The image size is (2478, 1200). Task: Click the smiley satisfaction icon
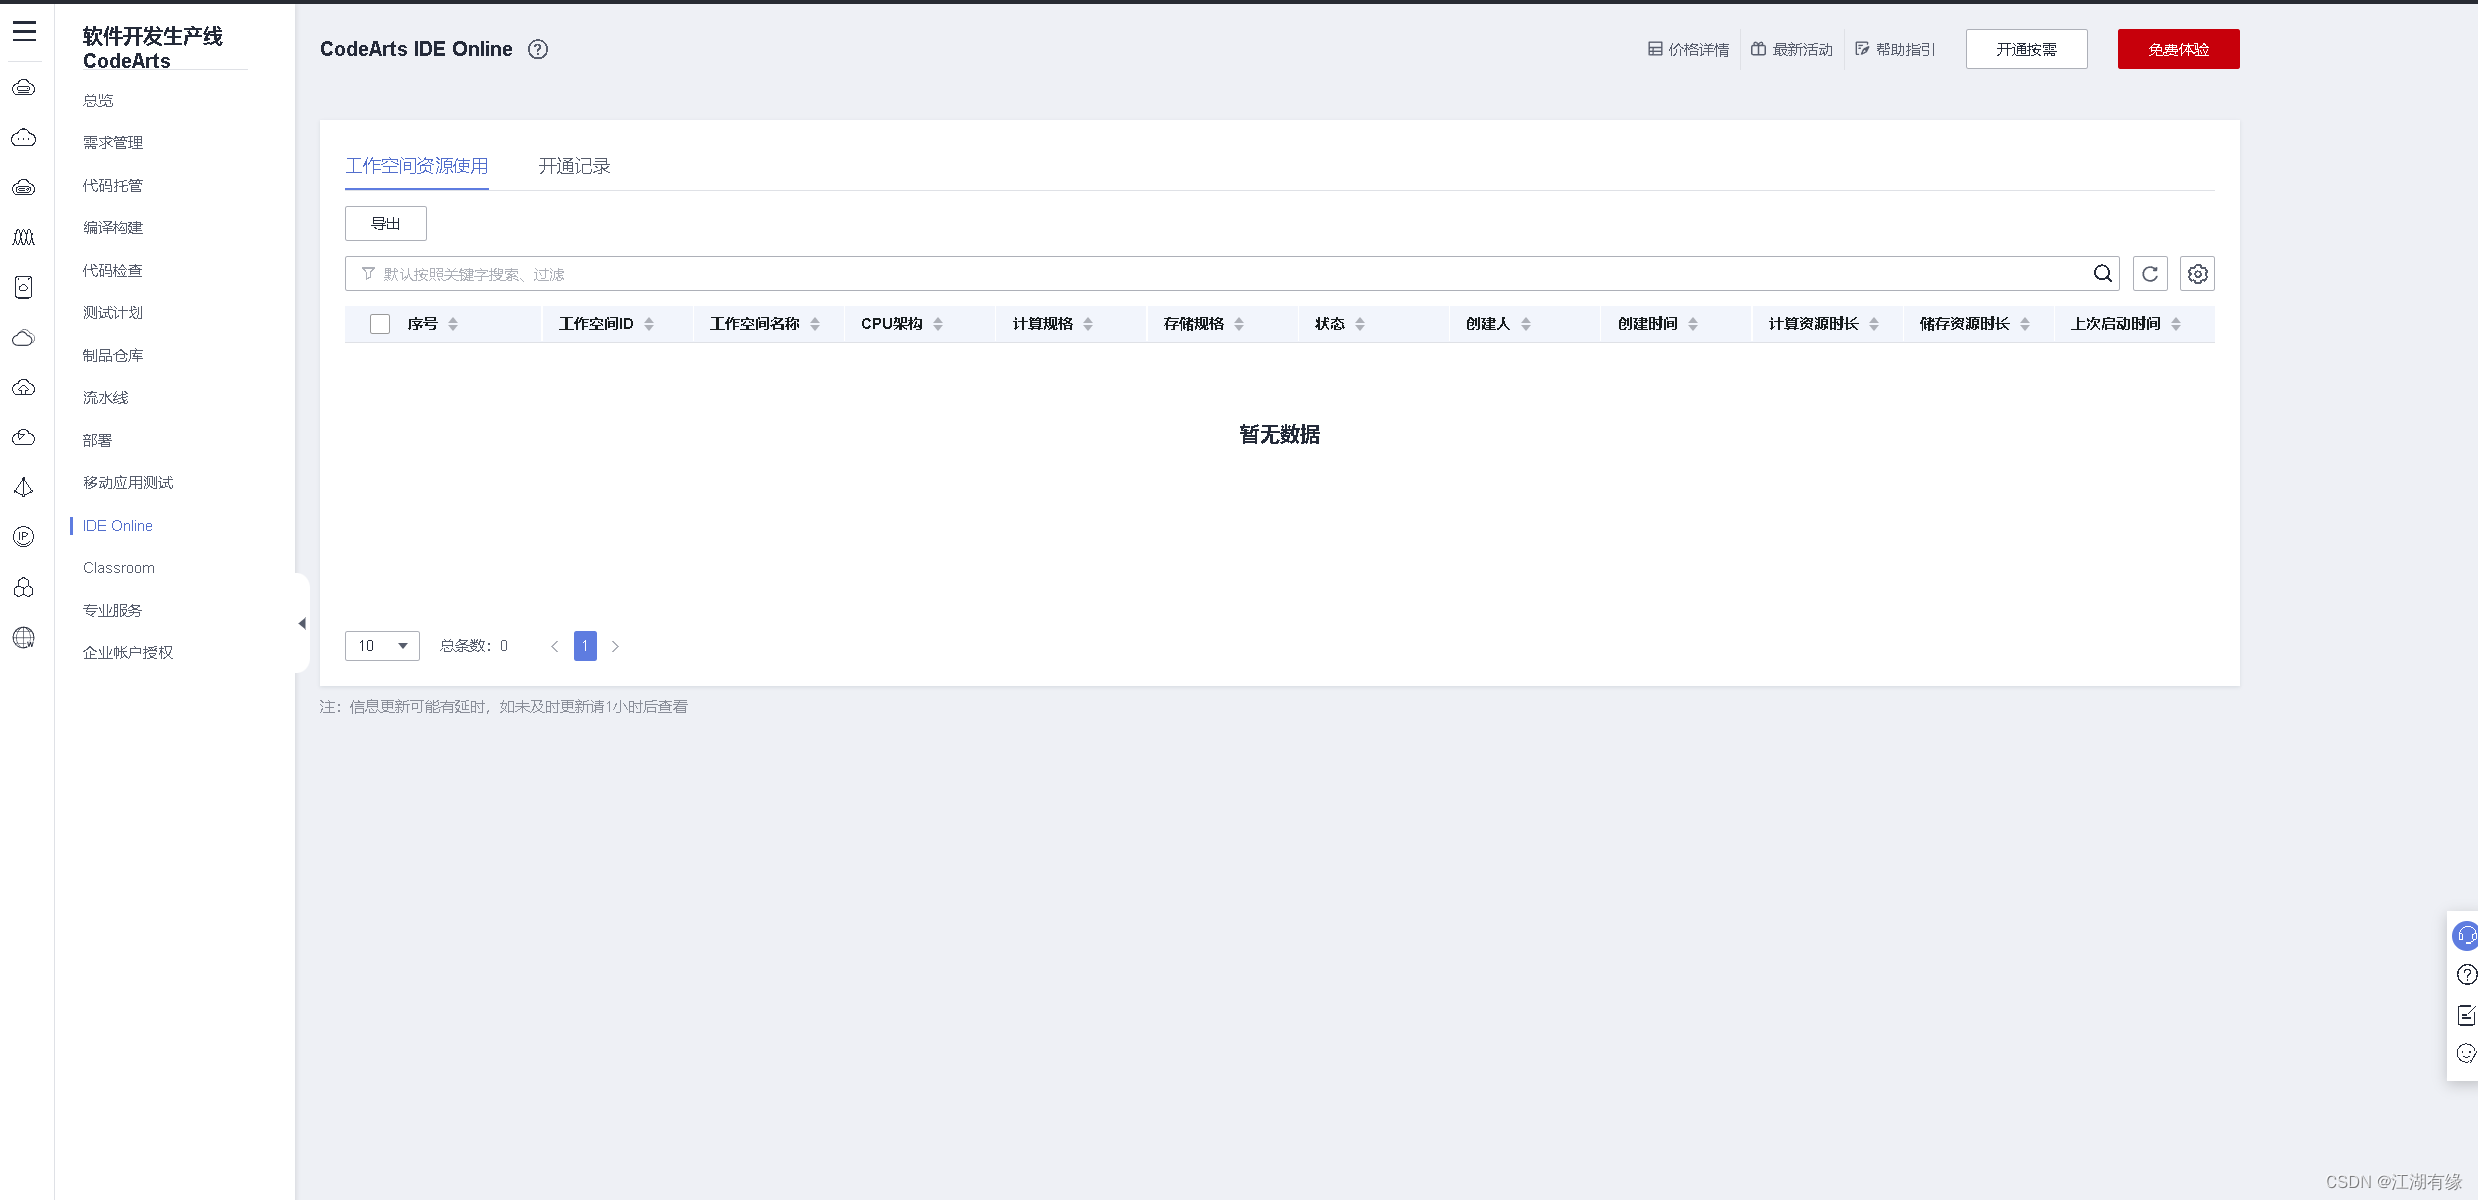click(2467, 1053)
